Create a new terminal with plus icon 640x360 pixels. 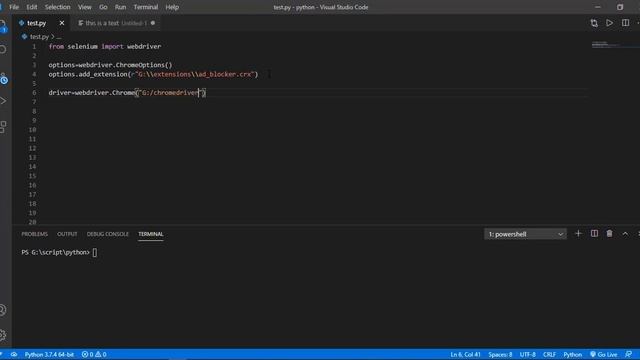(578, 234)
